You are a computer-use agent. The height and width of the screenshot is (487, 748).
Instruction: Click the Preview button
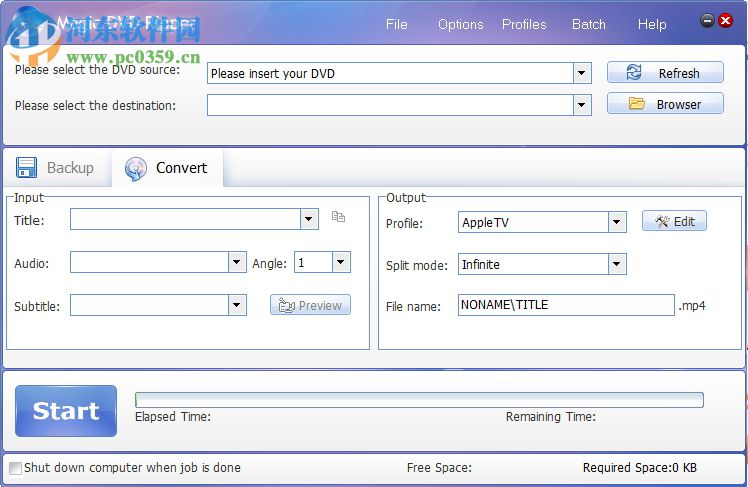(x=311, y=305)
